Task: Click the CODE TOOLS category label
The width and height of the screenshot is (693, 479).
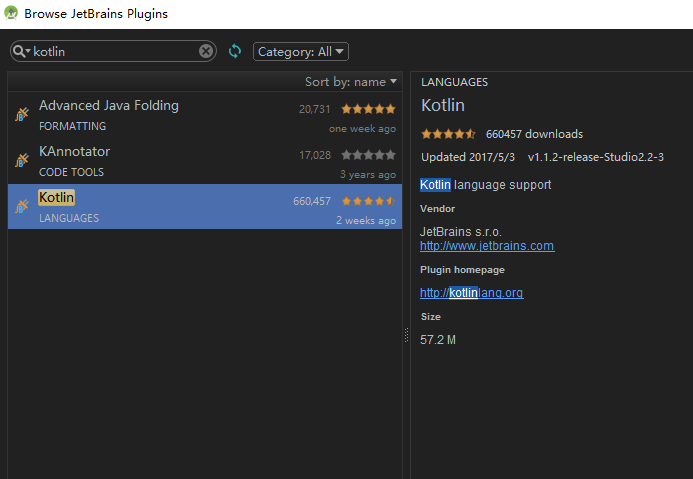Action: pyautogui.click(x=71, y=172)
